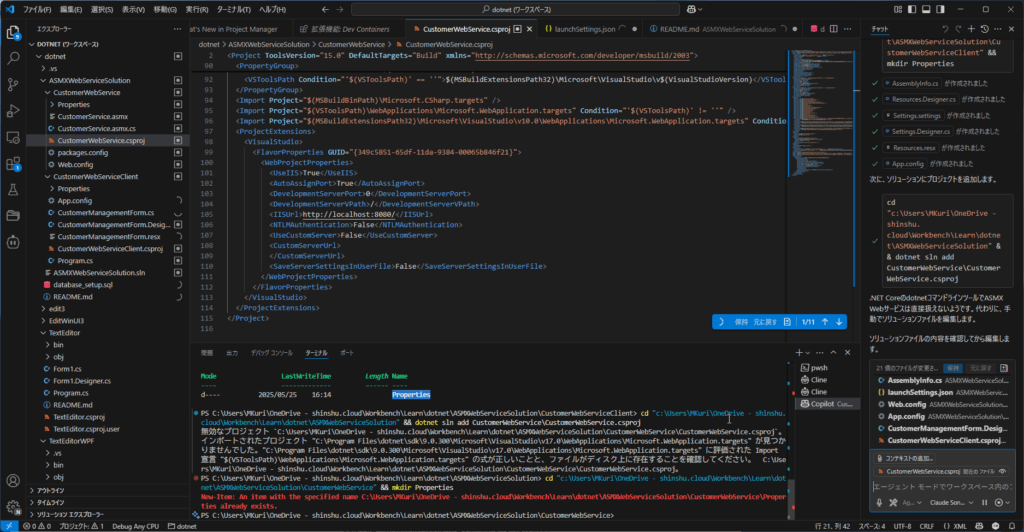The height and width of the screenshot is (532, 1024).
Task: Expand the アウトライン outline section
Action: point(50,490)
